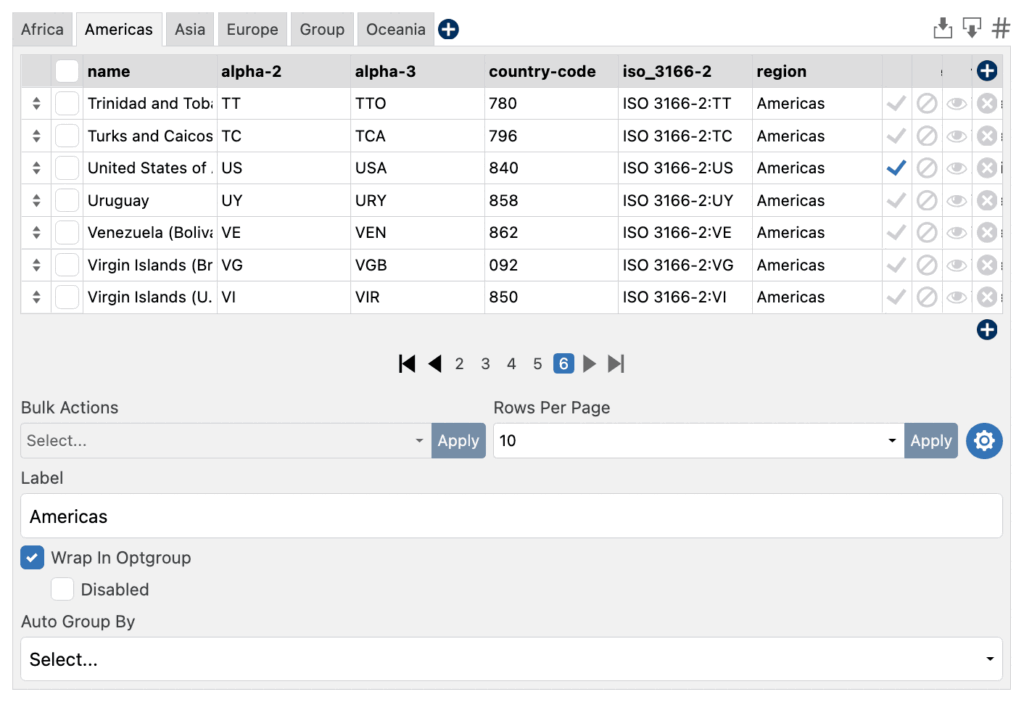This screenshot has width=1024, height=705.
Task: Go to page 5
Action: point(537,364)
